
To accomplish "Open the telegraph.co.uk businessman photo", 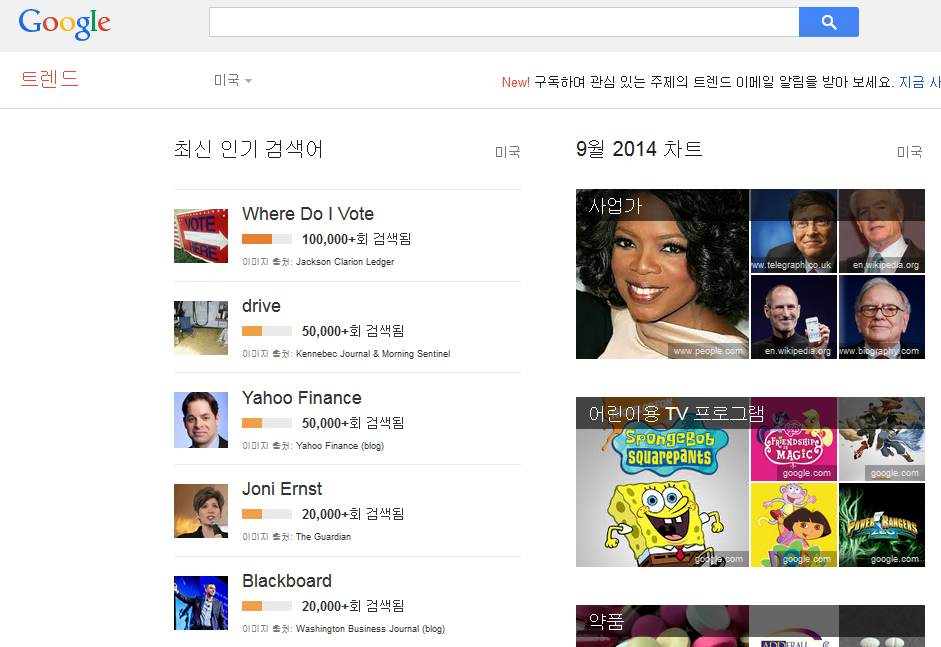I will pos(793,231).
